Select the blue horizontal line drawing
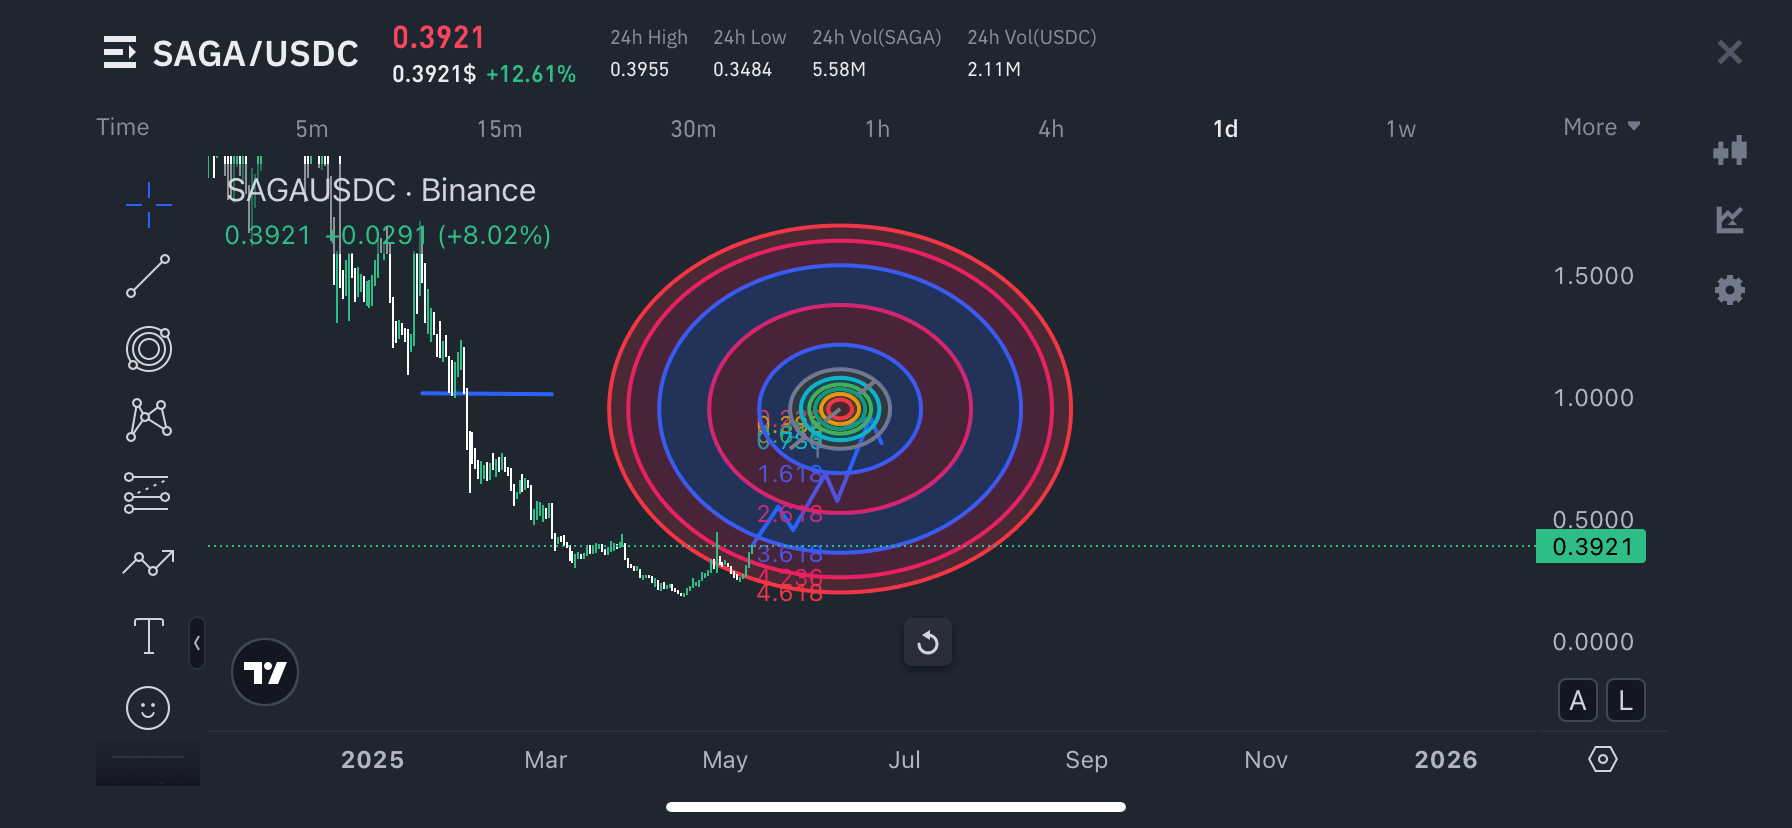This screenshot has width=1792, height=828. pos(487,394)
